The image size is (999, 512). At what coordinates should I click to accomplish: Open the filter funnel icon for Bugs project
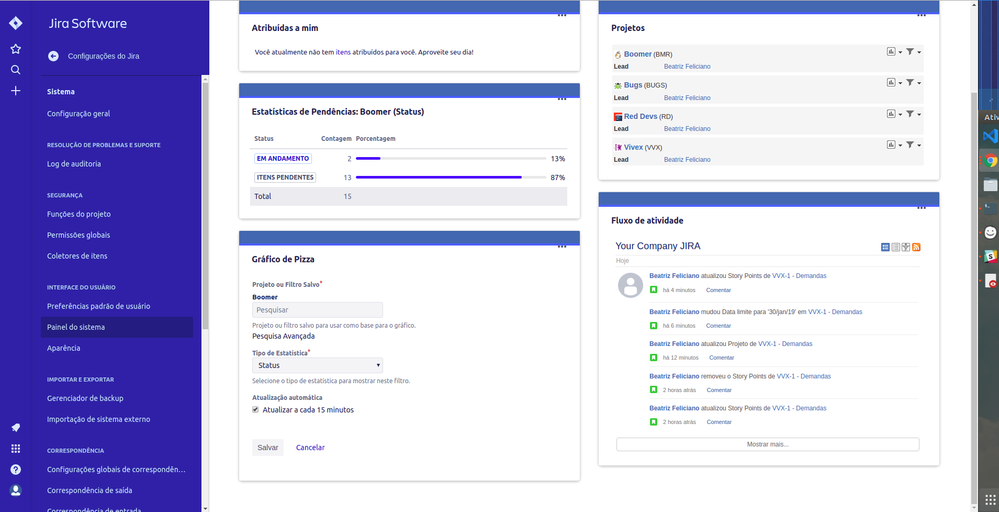pyautogui.click(x=910, y=83)
